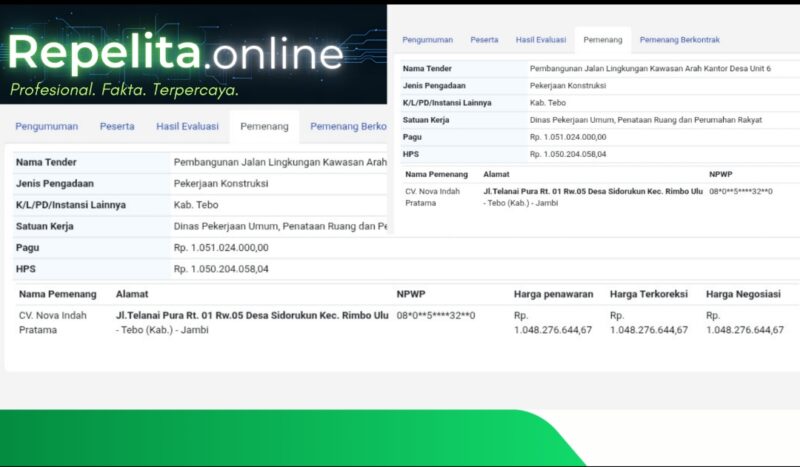The height and width of the screenshot is (467, 800).
Task: Click Kab. Tebo value in left panel
Action: click(x=196, y=205)
